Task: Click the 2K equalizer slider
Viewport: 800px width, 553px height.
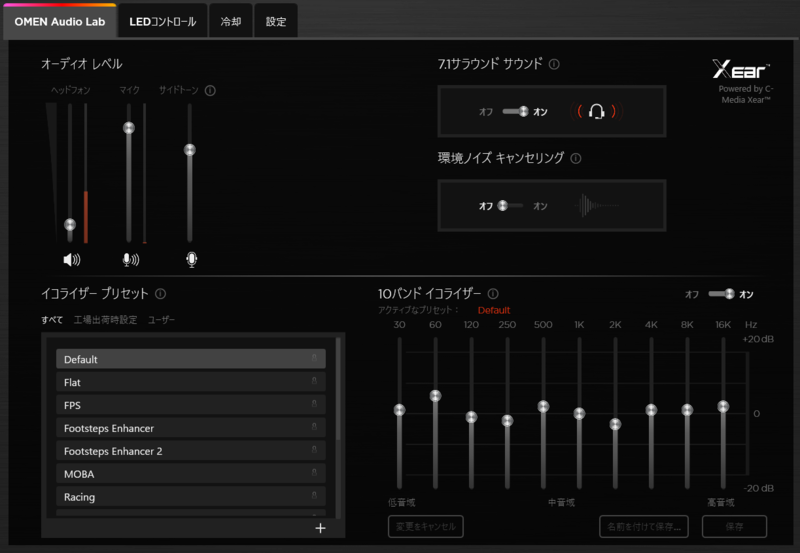Action: click(x=615, y=424)
